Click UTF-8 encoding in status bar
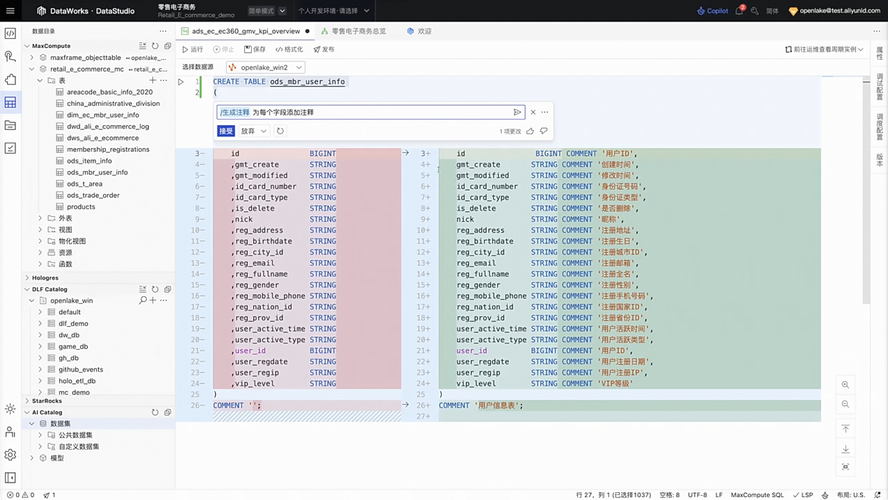The height and width of the screenshot is (500, 888). click(x=697, y=495)
